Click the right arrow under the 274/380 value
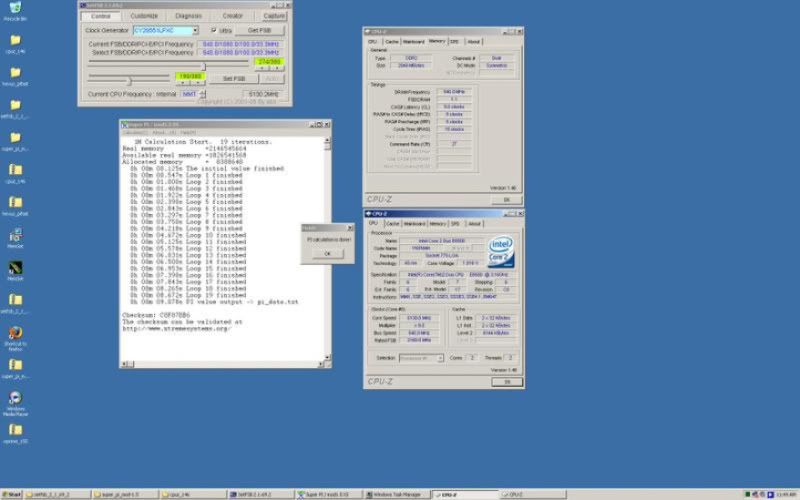Viewport: 800px width, 500px height. click(x=277, y=68)
